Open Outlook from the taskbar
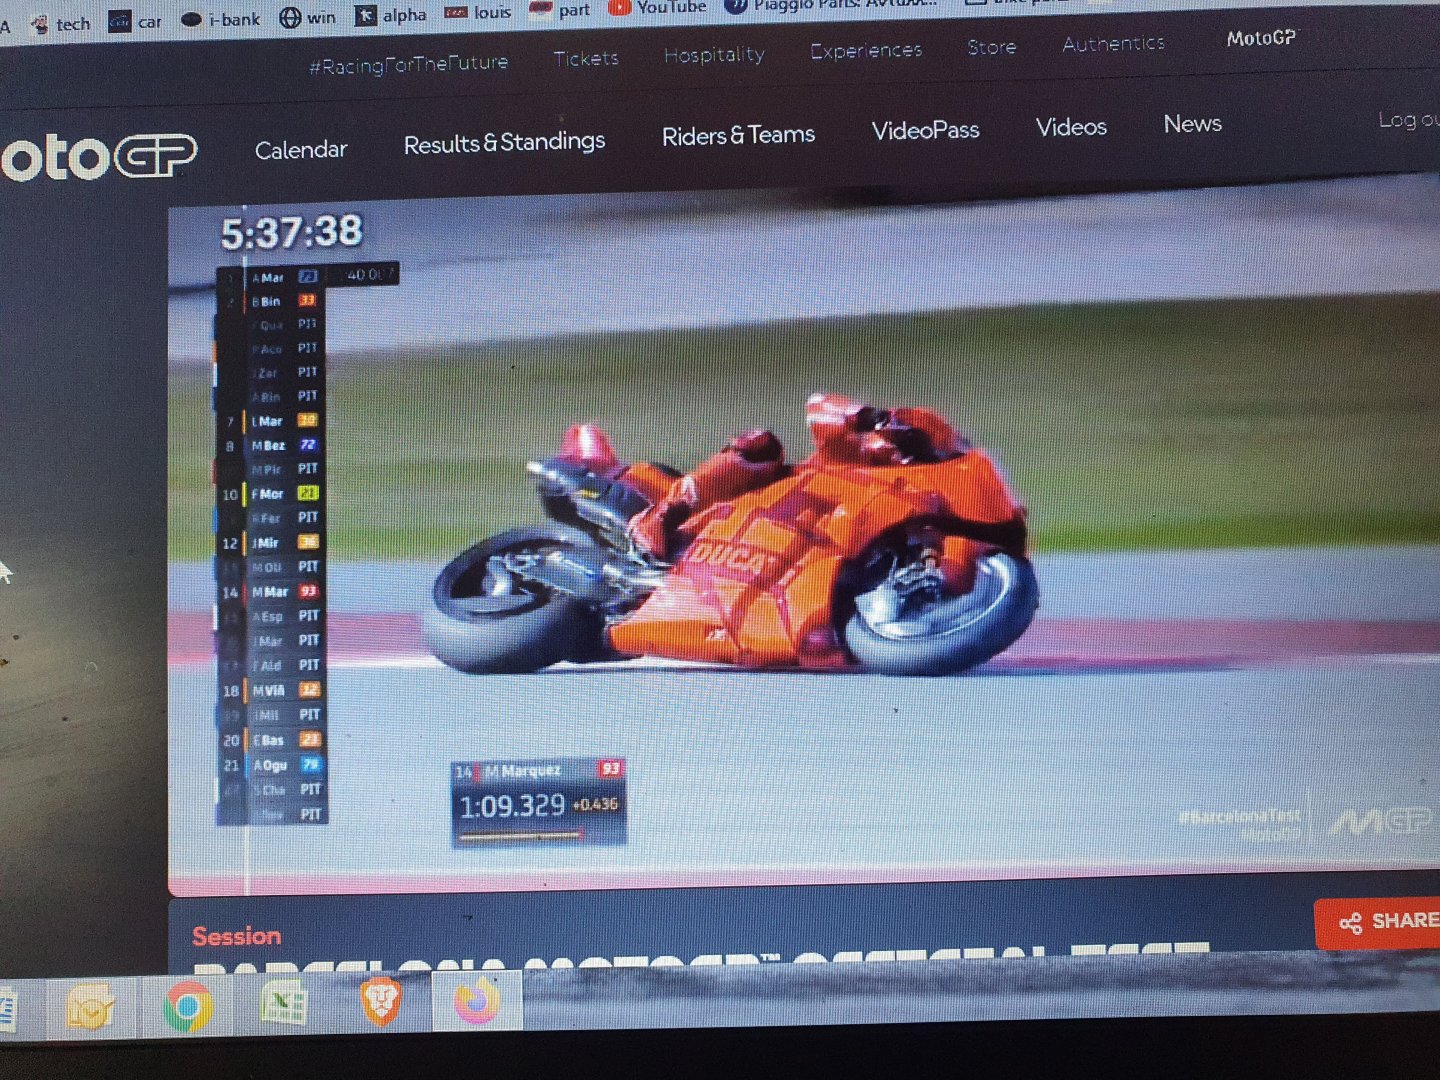The width and height of the screenshot is (1440, 1080). pyautogui.click(x=90, y=1008)
